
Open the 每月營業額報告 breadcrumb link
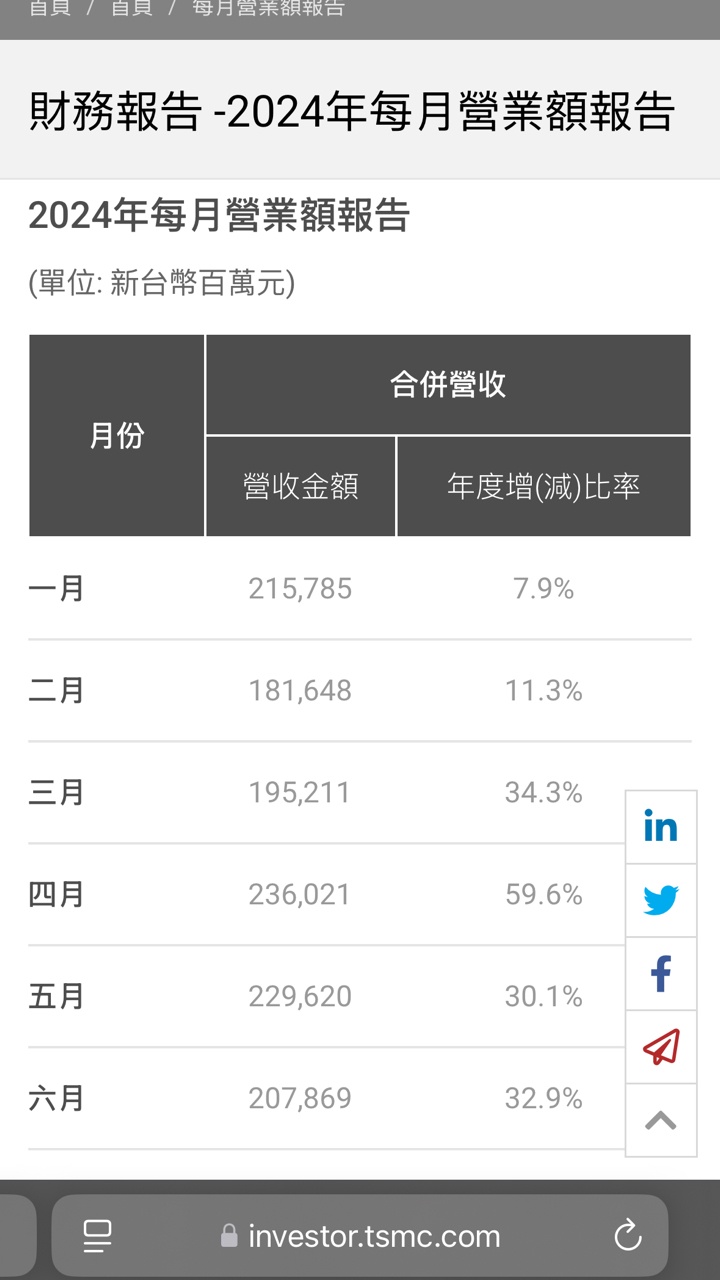(x=268, y=9)
